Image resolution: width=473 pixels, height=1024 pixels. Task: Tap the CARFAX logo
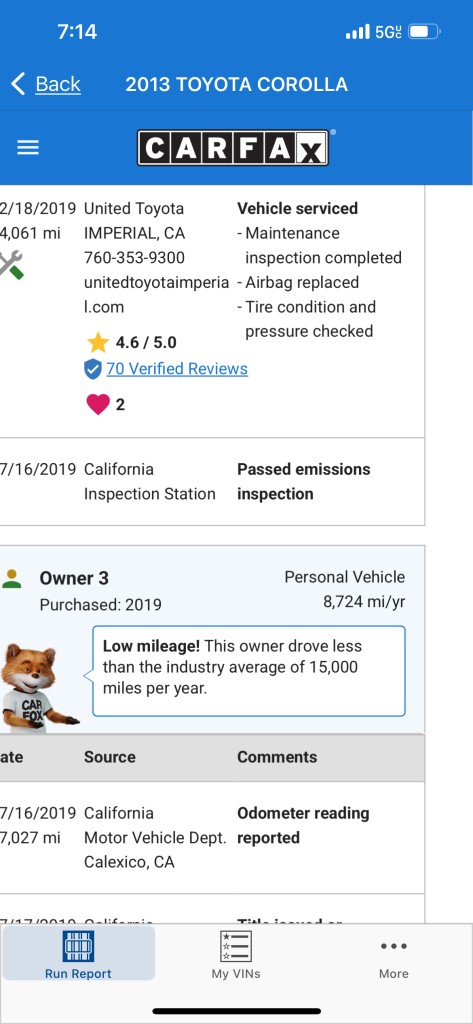click(x=235, y=148)
